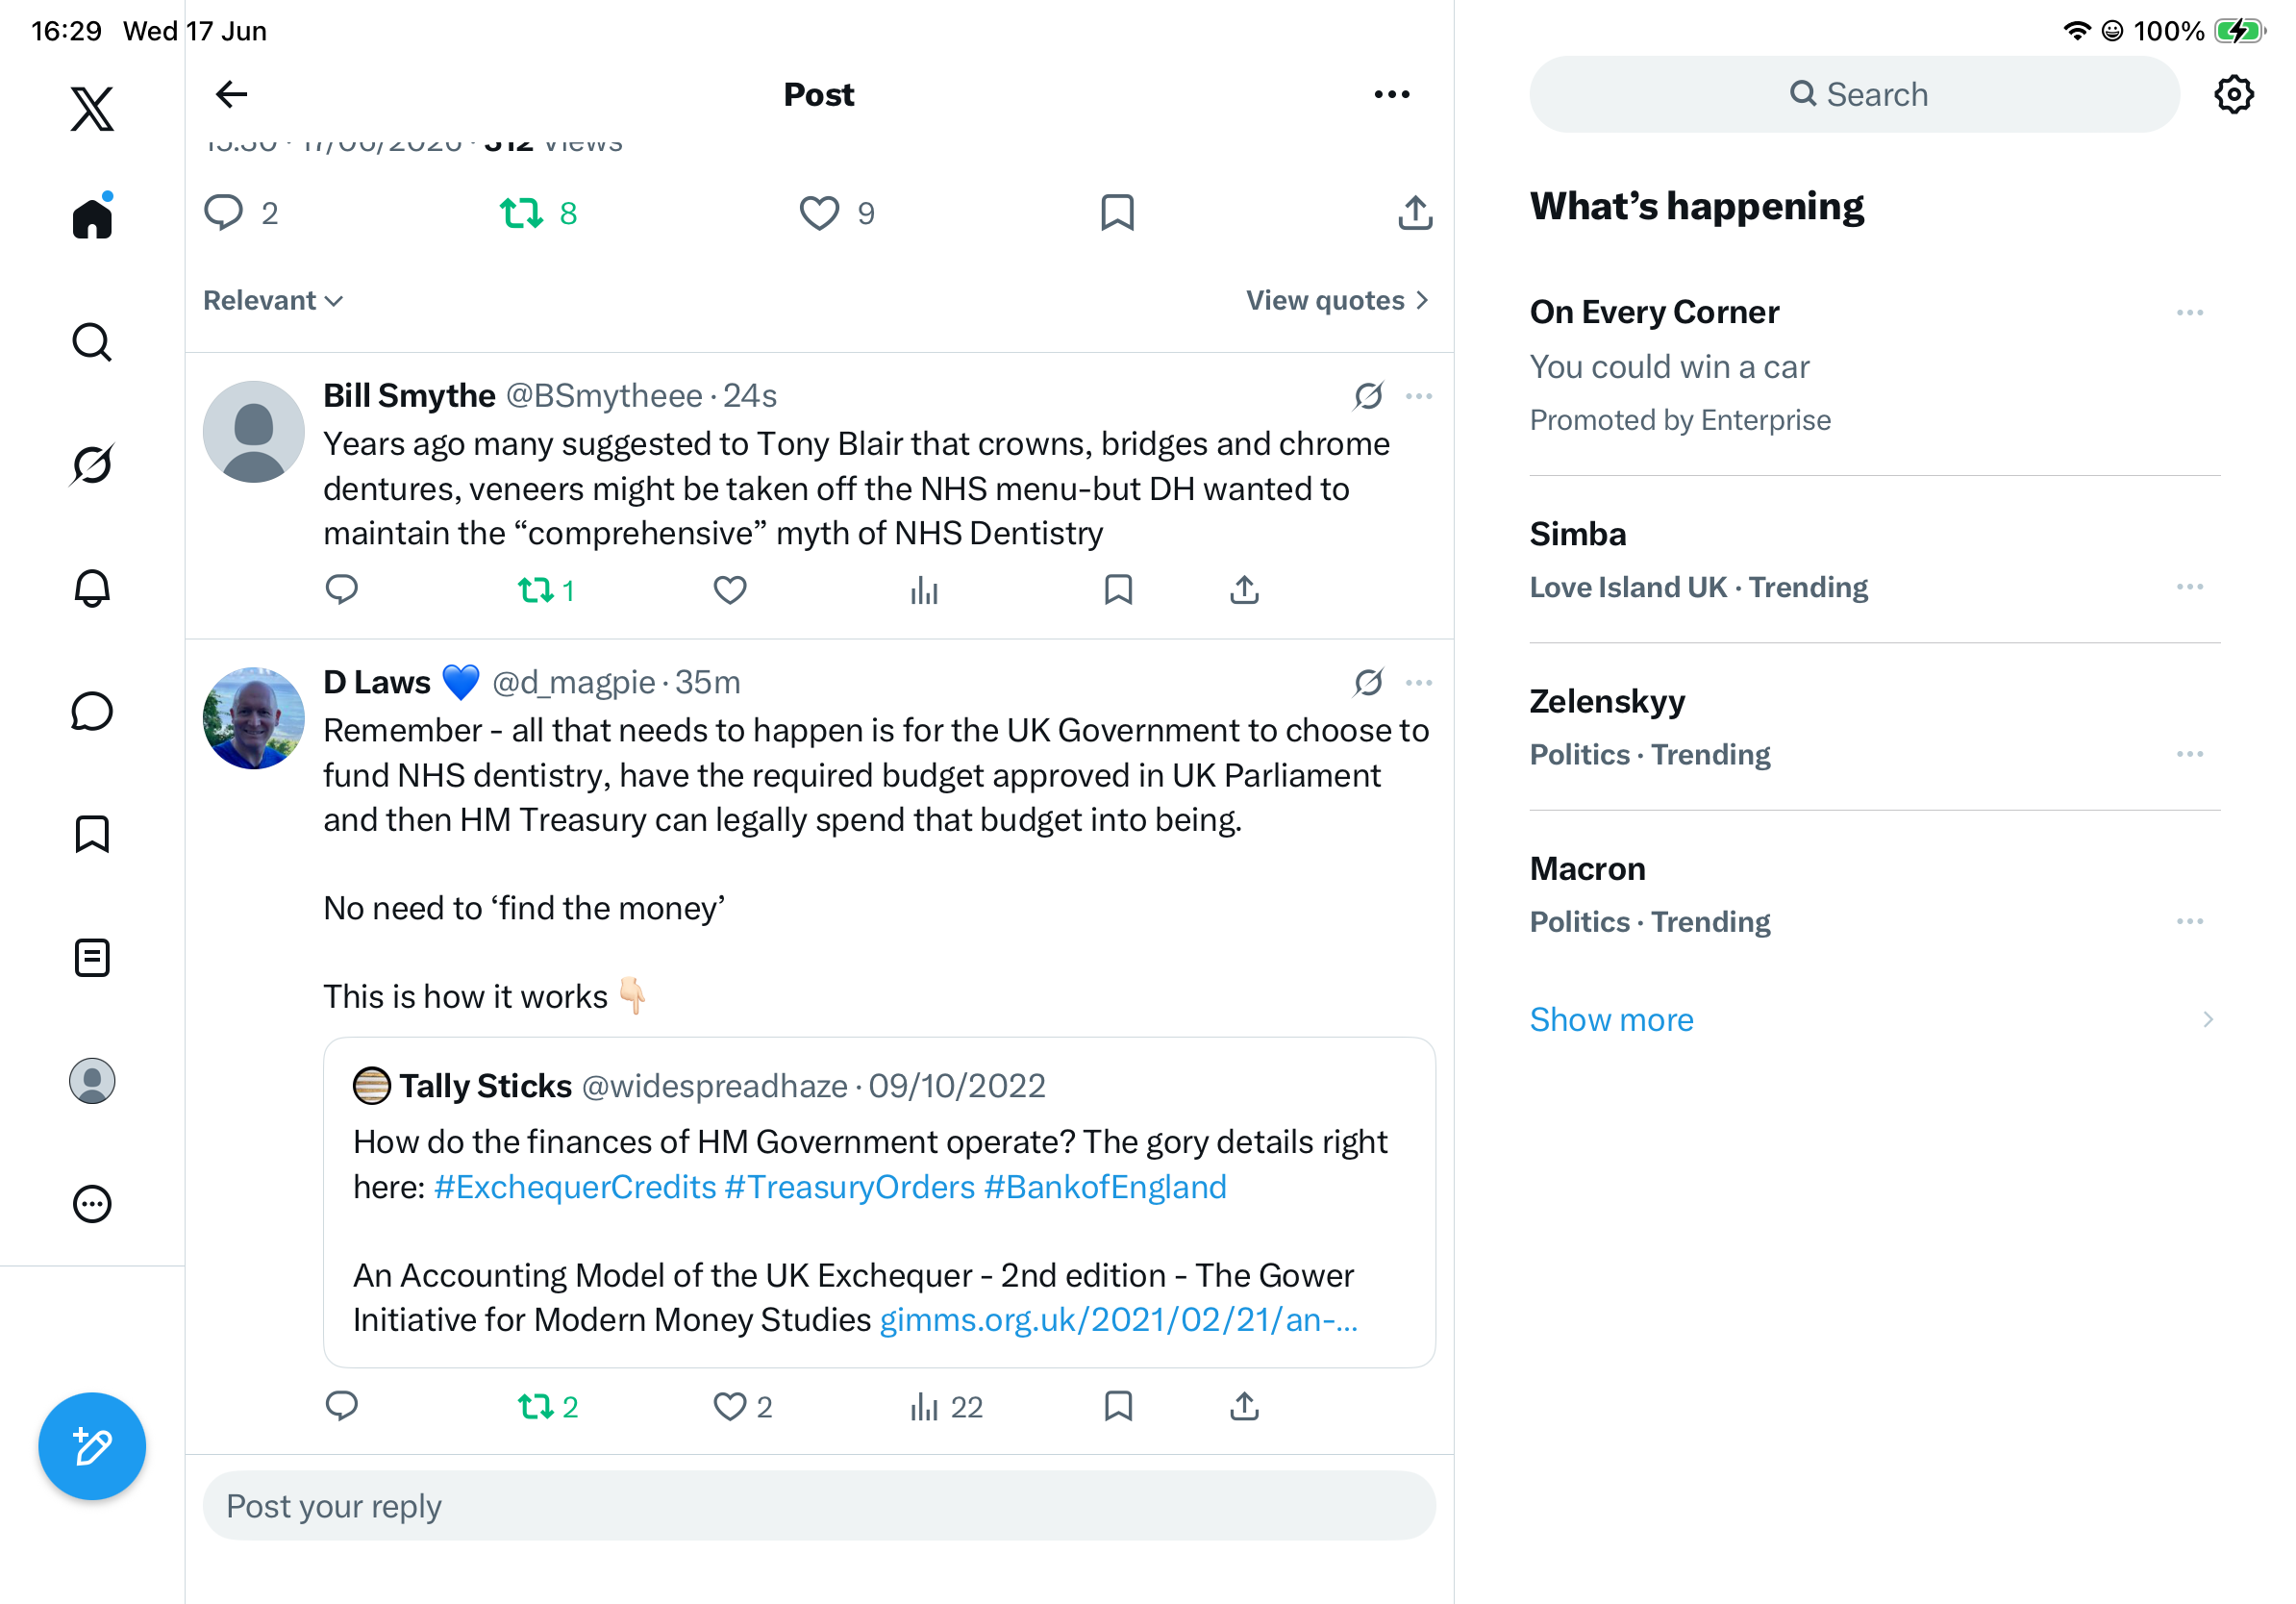2296x1604 pixels.
Task: Open Notifications bell in sidebar
Action: [x=92, y=588]
